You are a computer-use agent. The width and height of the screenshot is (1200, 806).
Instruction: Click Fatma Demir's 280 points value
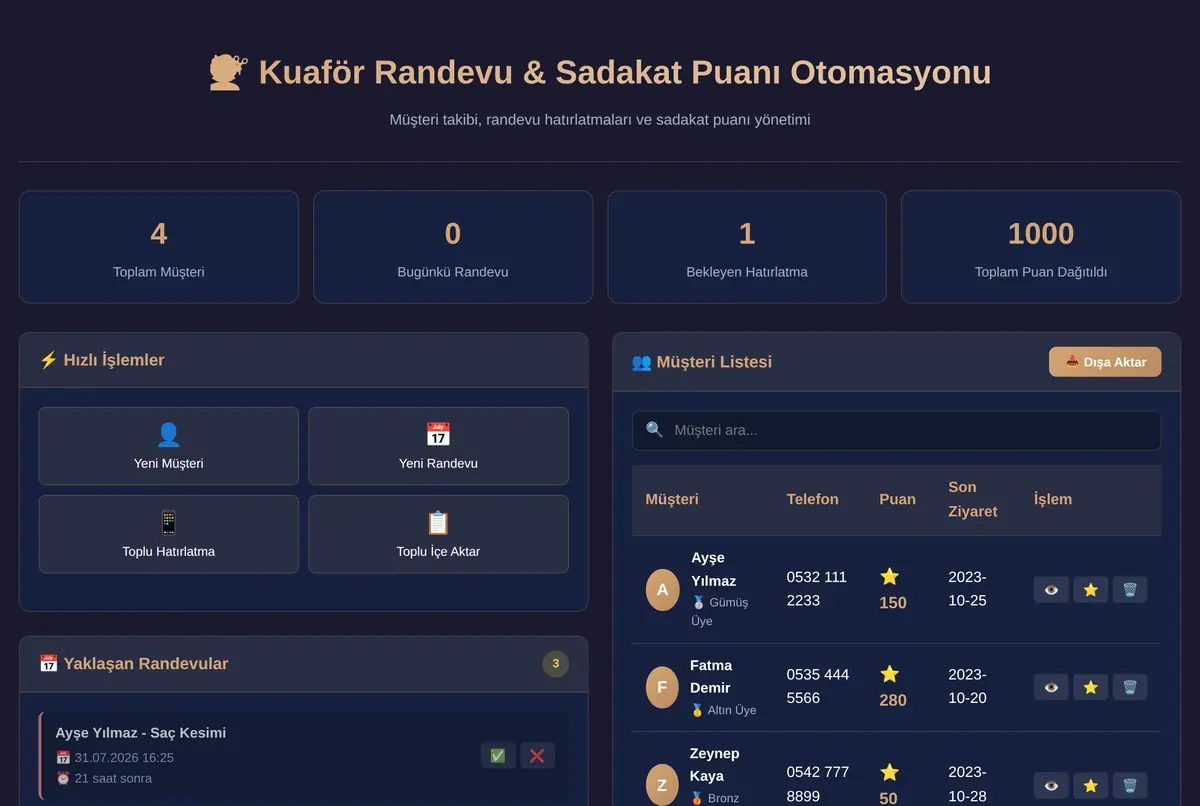click(x=893, y=700)
